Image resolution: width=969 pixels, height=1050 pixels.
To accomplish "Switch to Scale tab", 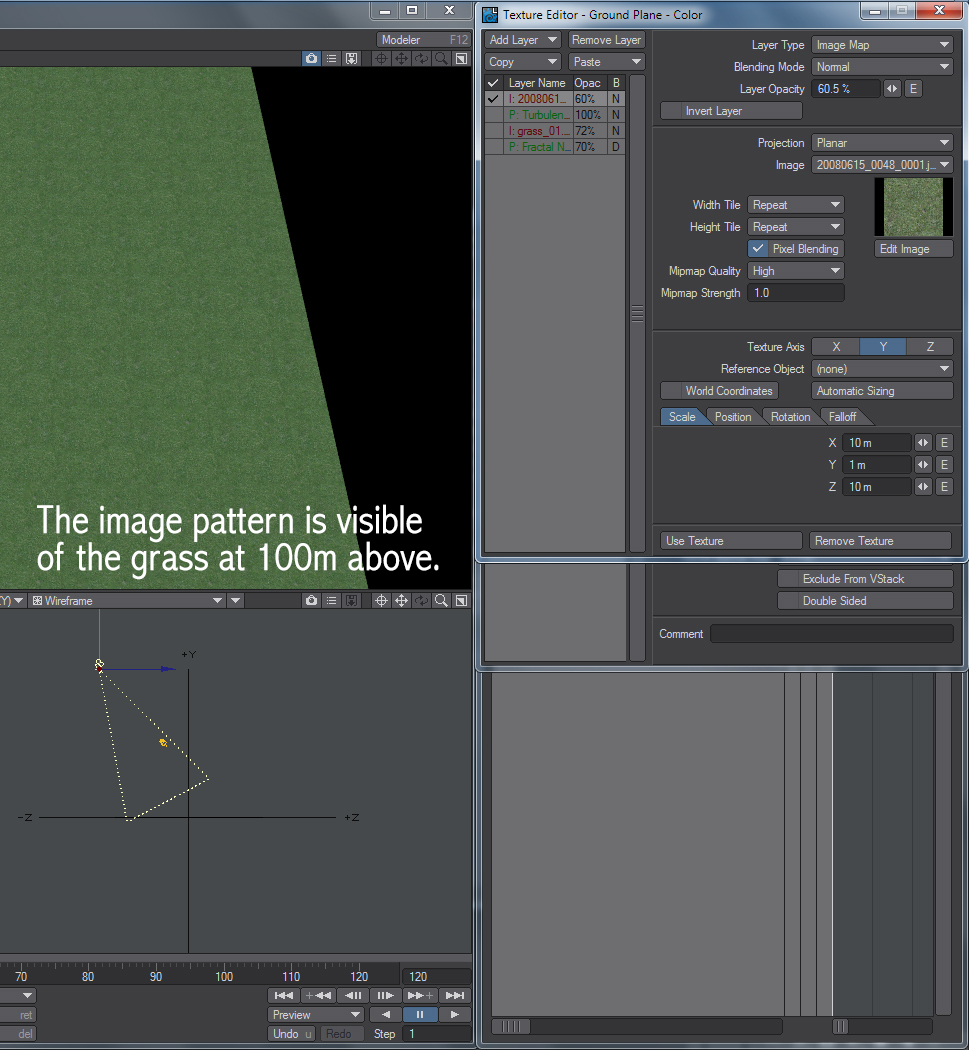I will (x=682, y=417).
